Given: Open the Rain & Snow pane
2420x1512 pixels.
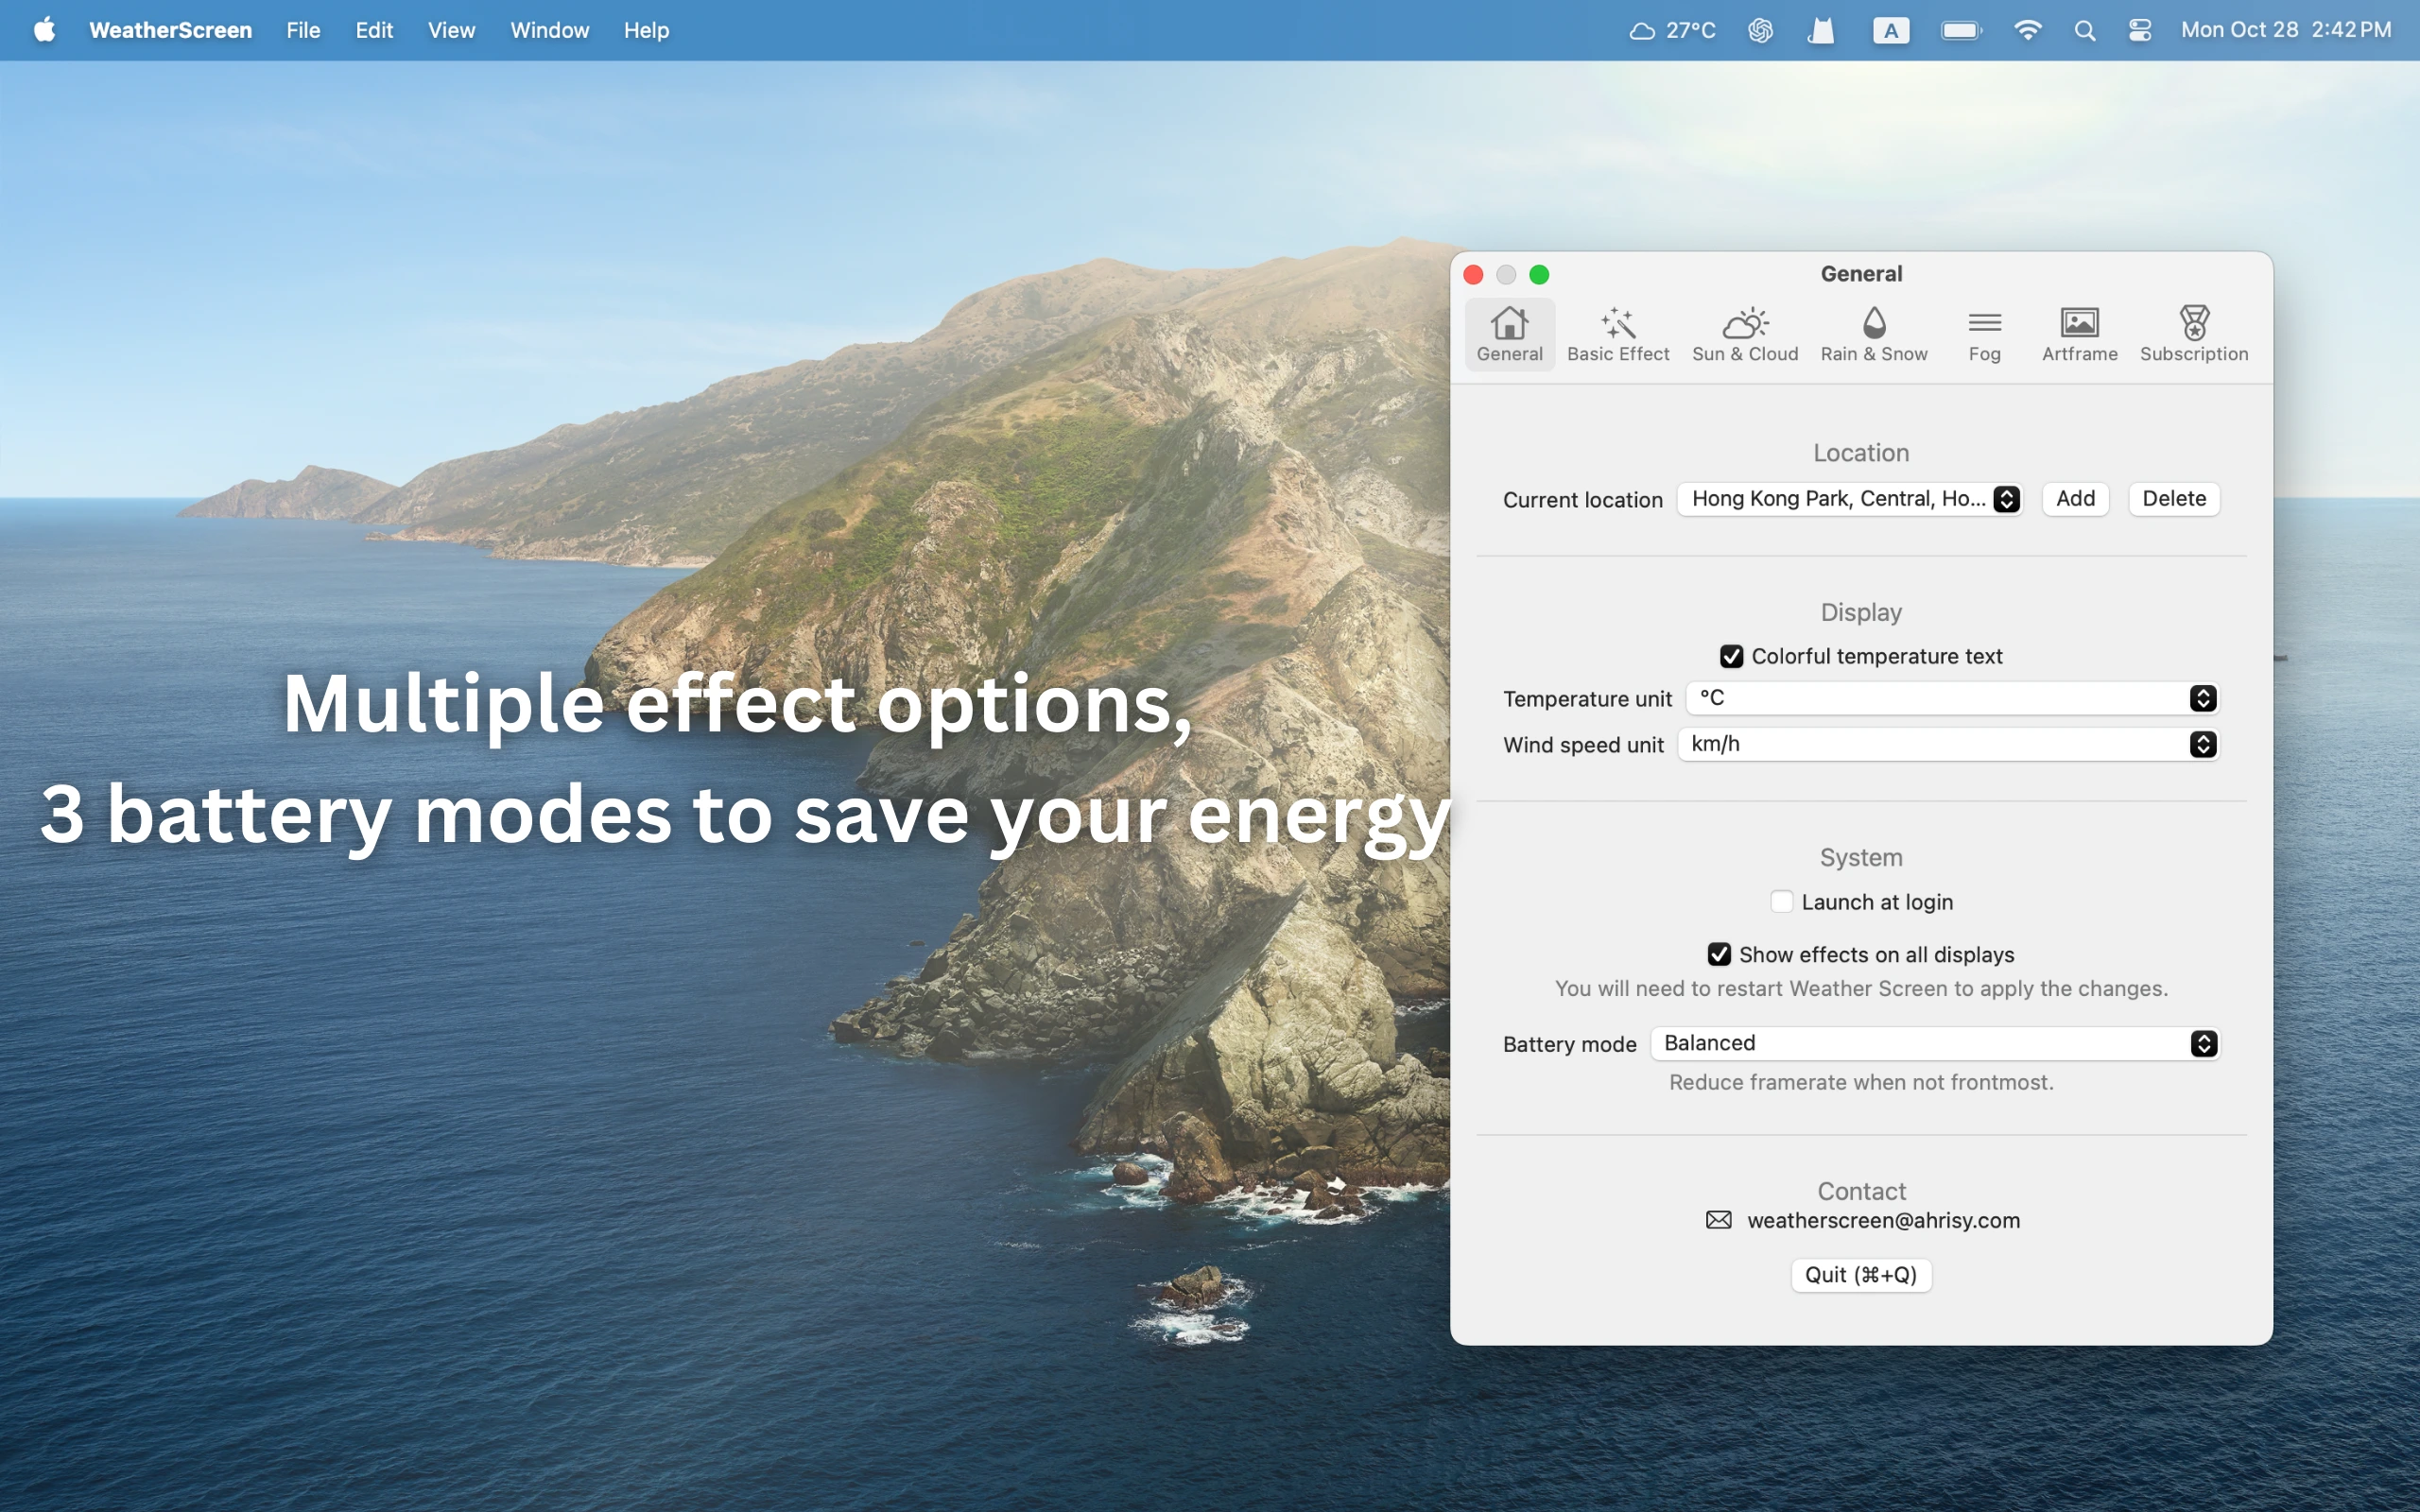Looking at the screenshot, I should [1873, 334].
